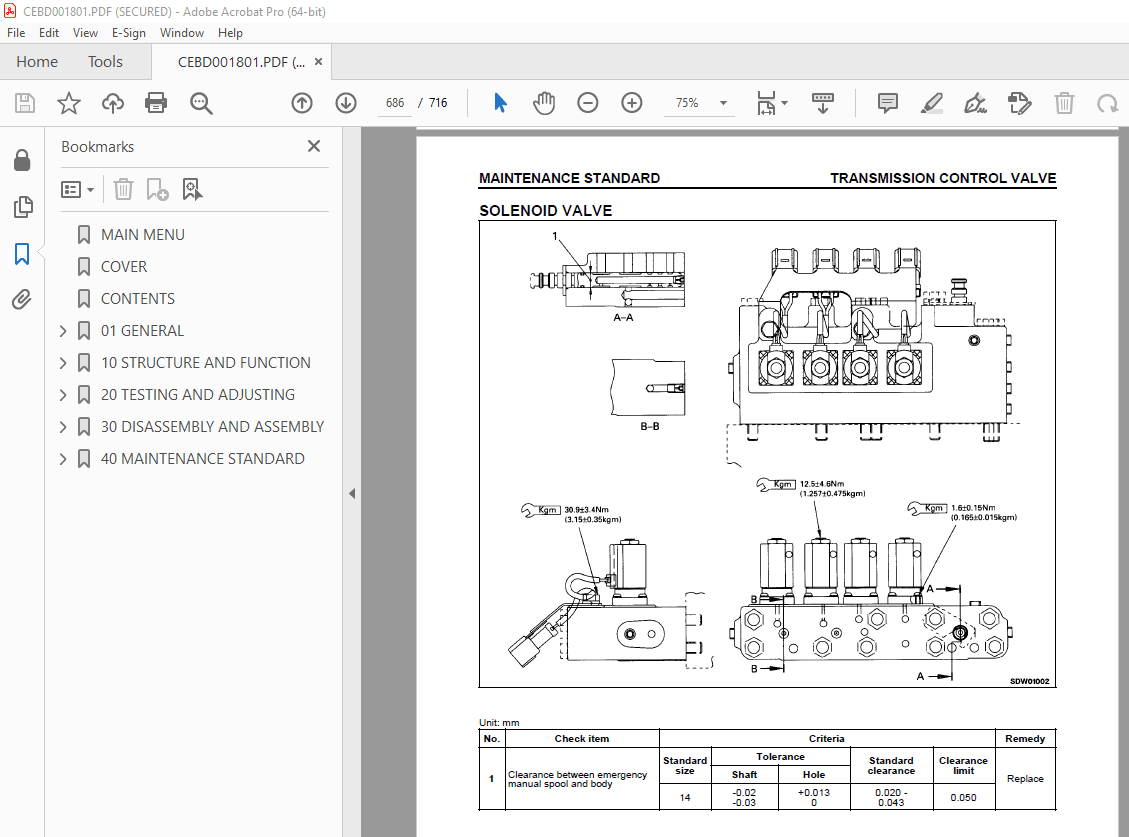Open the Sign document pen tool
The width and height of the screenshot is (1129, 837).
[975, 103]
